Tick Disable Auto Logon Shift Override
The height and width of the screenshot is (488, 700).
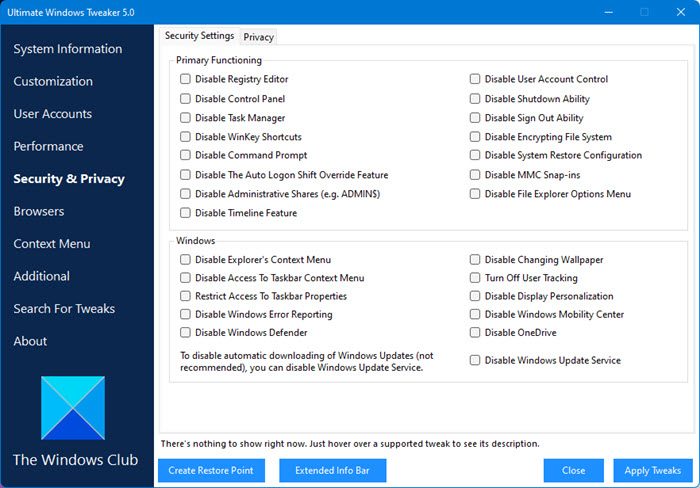[185, 175]
